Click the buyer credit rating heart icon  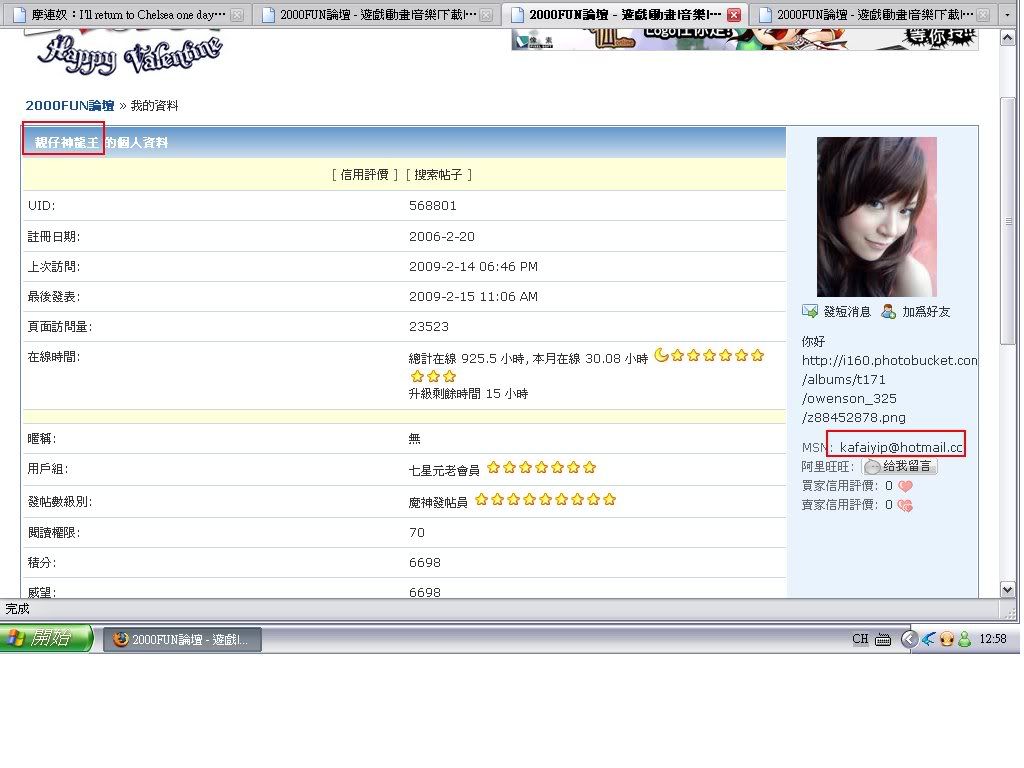click(x=905, y=486)
